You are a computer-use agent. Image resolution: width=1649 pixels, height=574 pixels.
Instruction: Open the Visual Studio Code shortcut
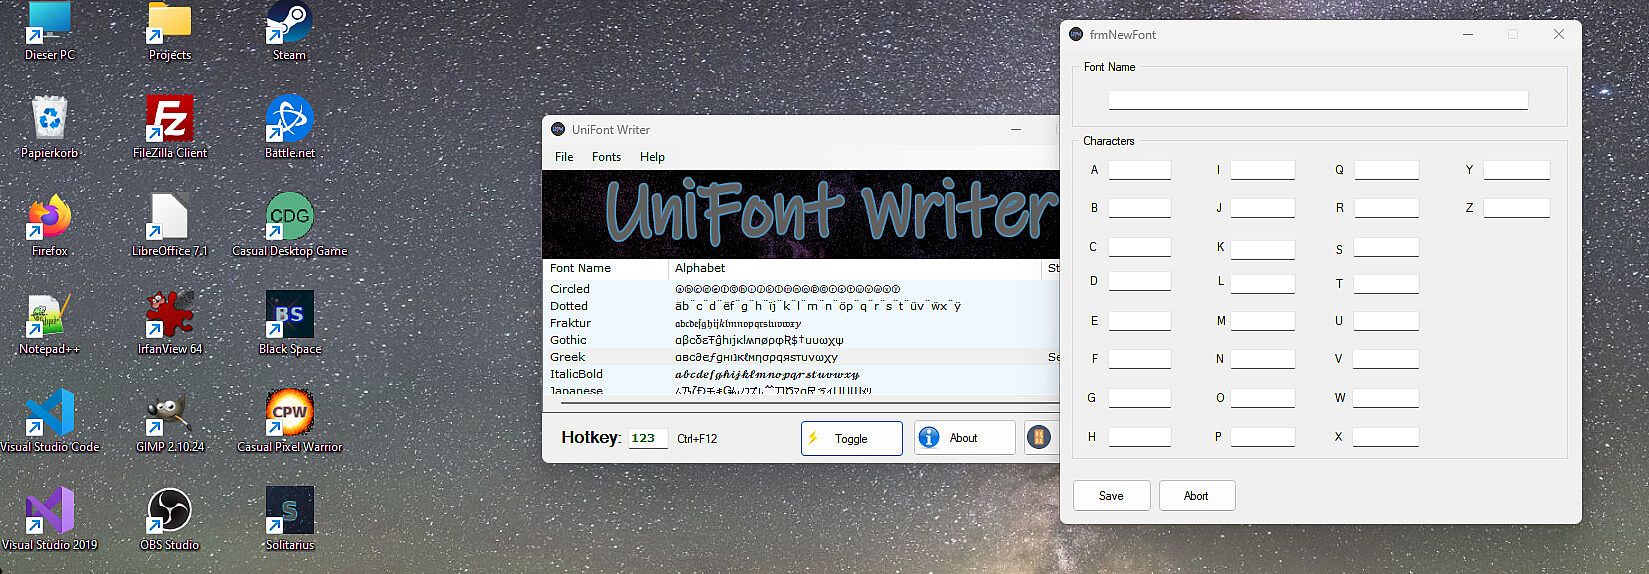49,421
